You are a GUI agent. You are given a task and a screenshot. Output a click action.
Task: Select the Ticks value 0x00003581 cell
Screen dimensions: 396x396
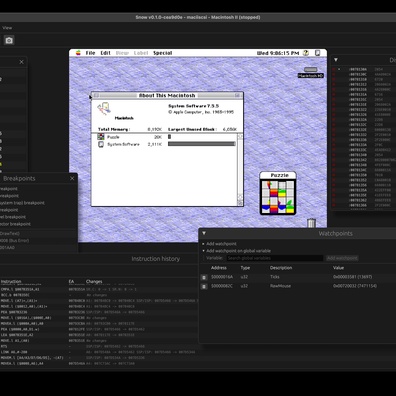[x=353, y=277]
